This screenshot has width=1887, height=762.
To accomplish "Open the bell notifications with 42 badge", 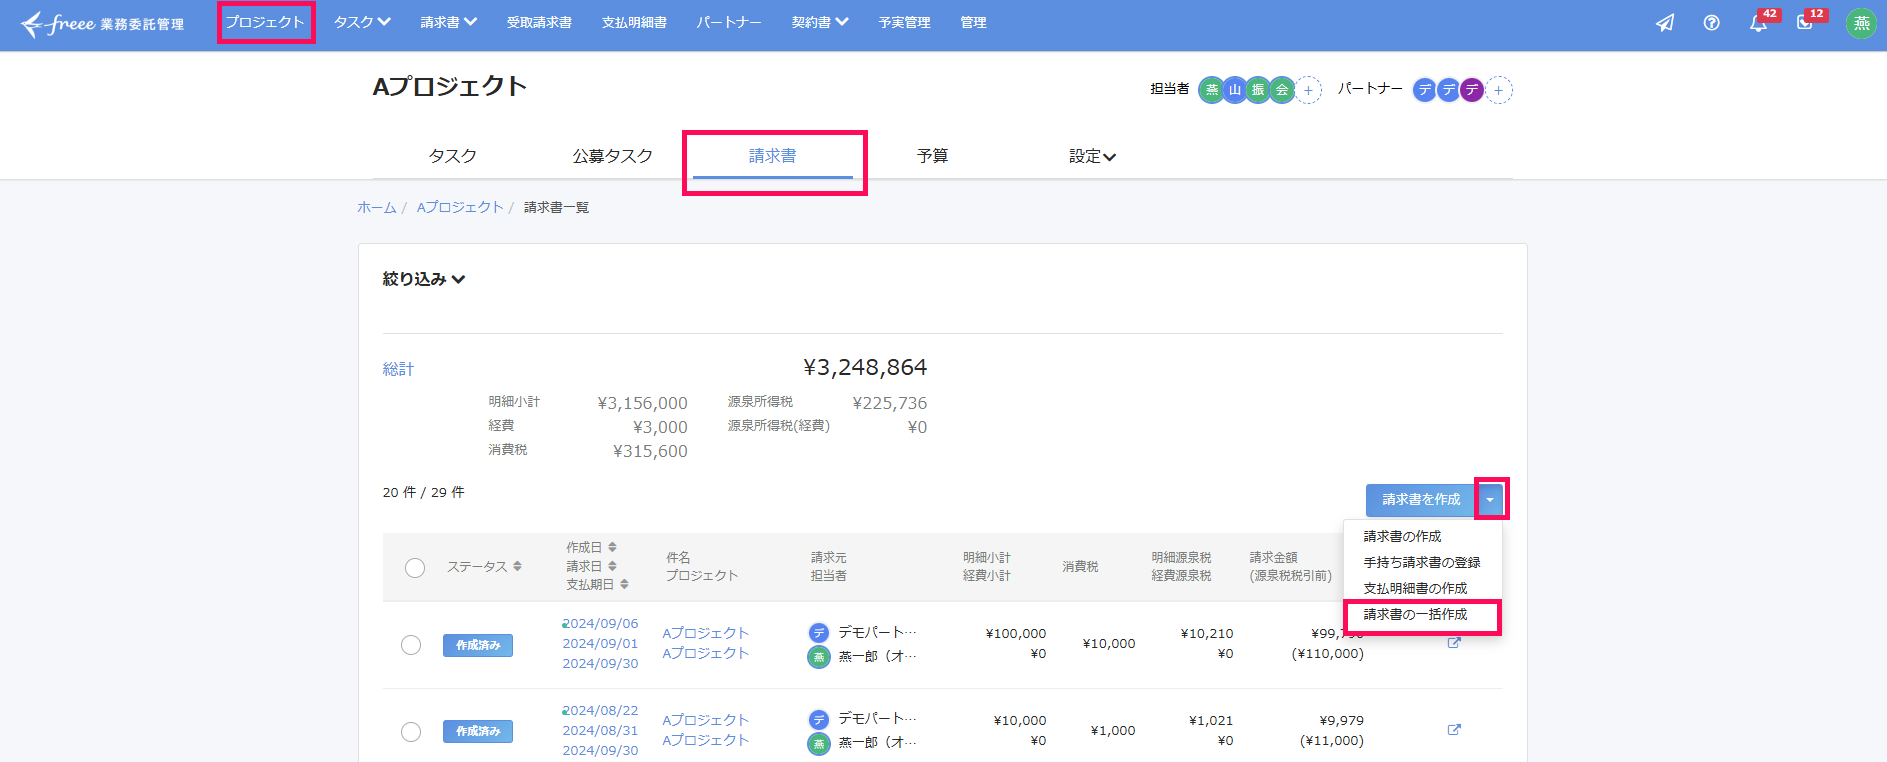I will [x=1759, y=22].
